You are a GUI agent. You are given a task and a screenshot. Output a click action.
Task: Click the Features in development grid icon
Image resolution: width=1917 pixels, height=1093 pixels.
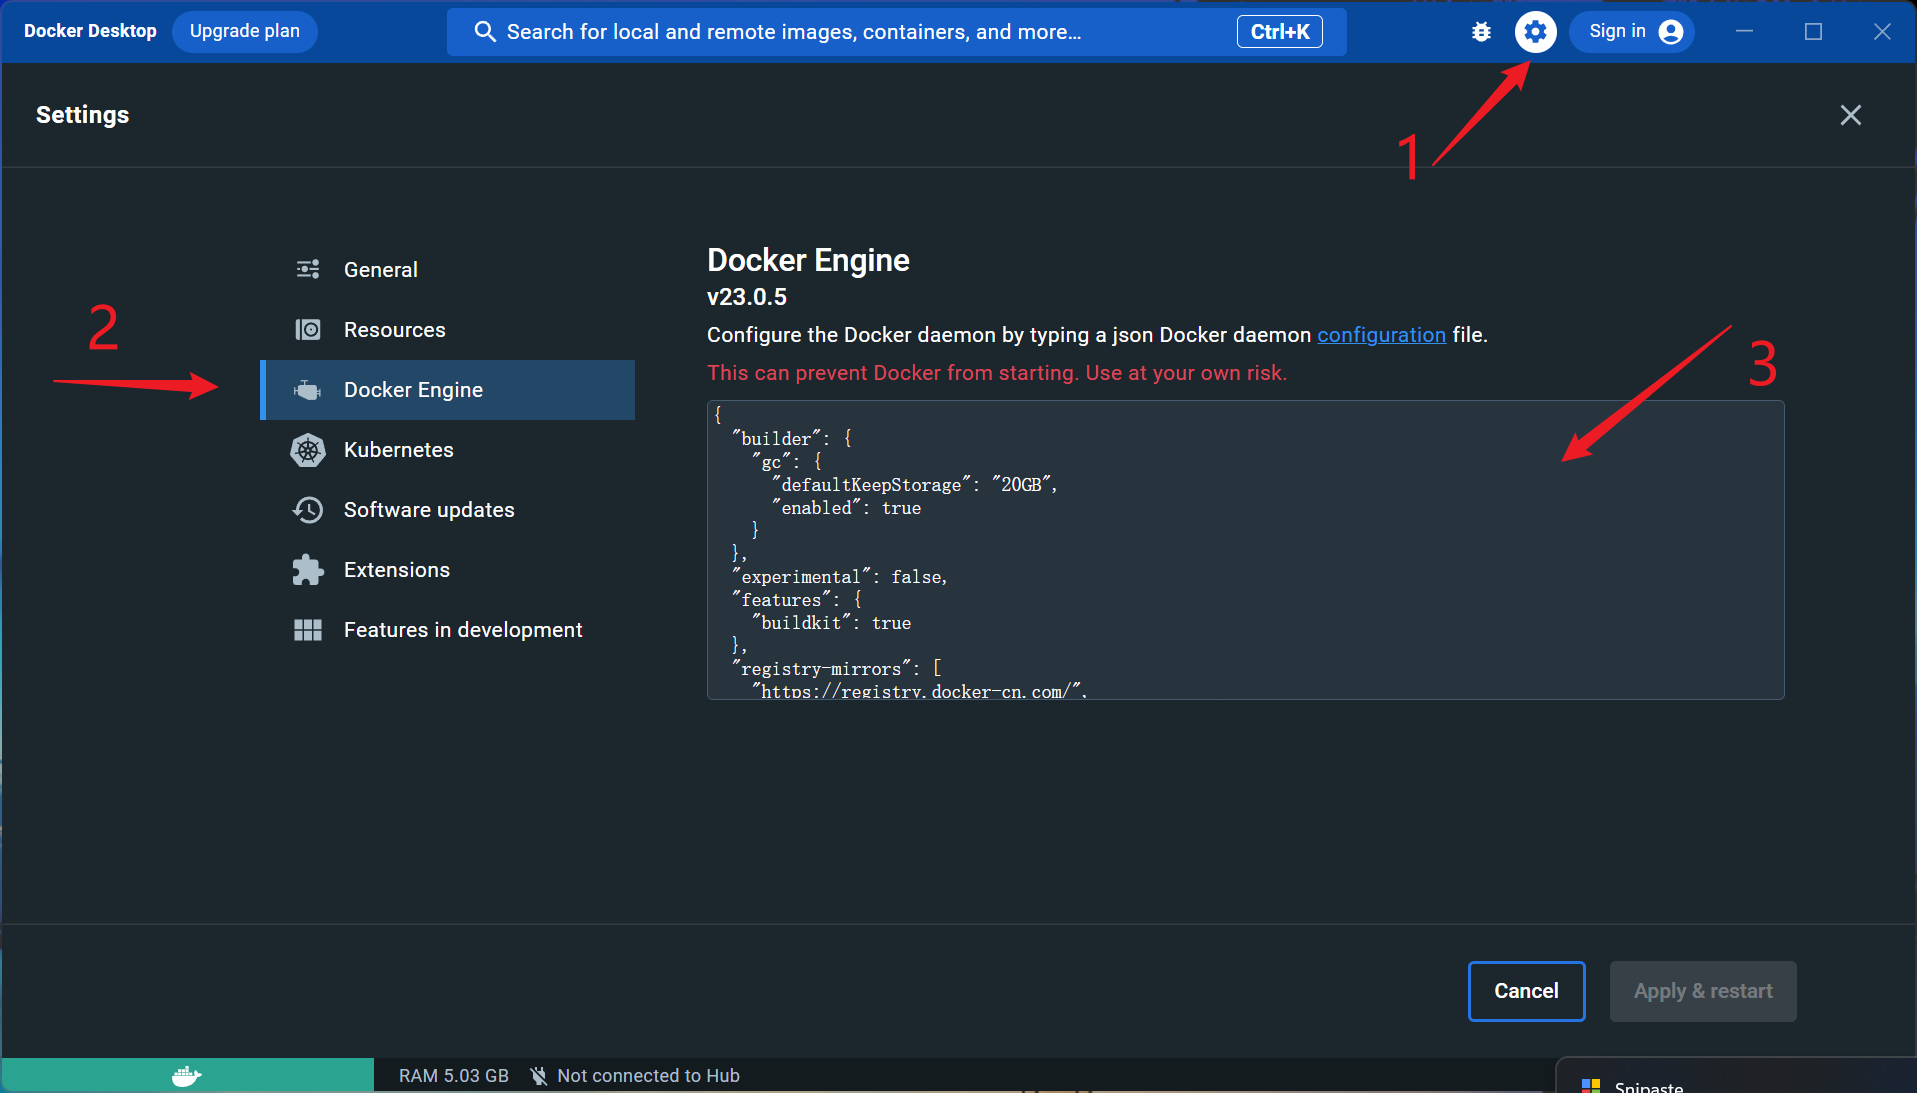tap(308, 630)
